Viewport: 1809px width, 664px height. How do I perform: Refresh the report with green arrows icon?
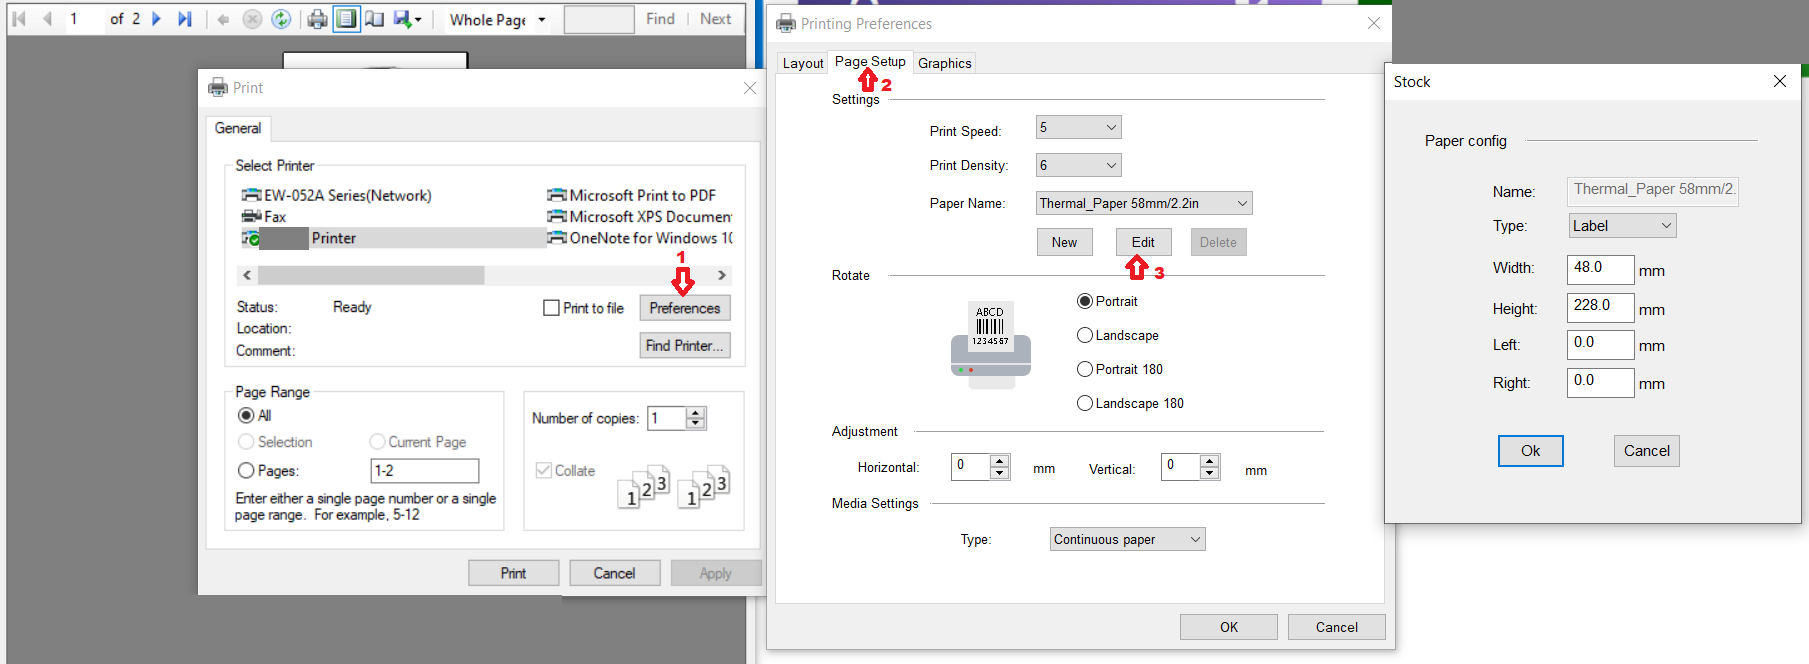pyautogui.click(x=282, y=19)
